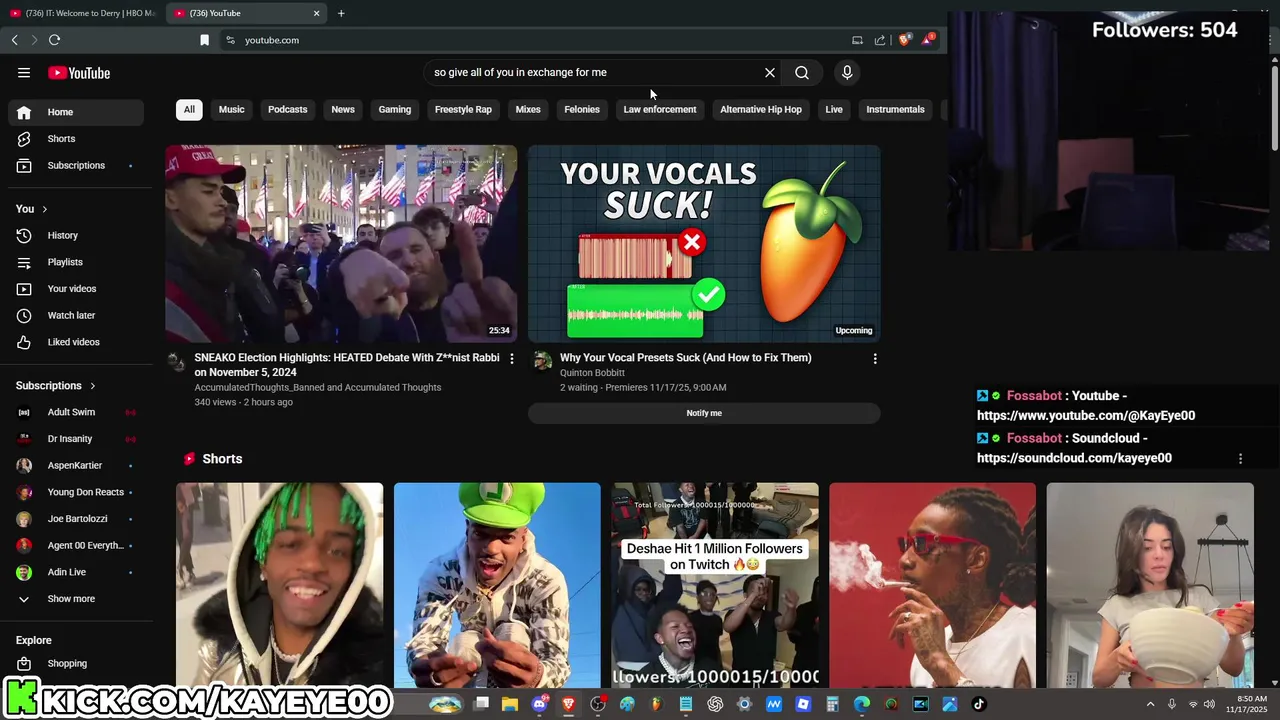Open Your videos in the sidebar
This screenshot has height=720, width=1280.
tap(76, 289)
